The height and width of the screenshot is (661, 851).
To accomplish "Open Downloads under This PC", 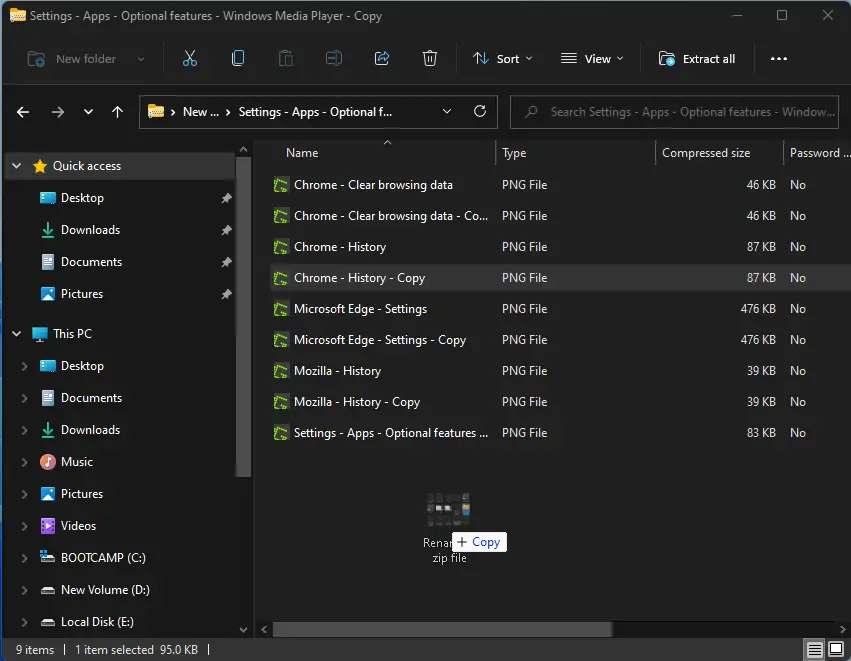I will click(90, 430).
